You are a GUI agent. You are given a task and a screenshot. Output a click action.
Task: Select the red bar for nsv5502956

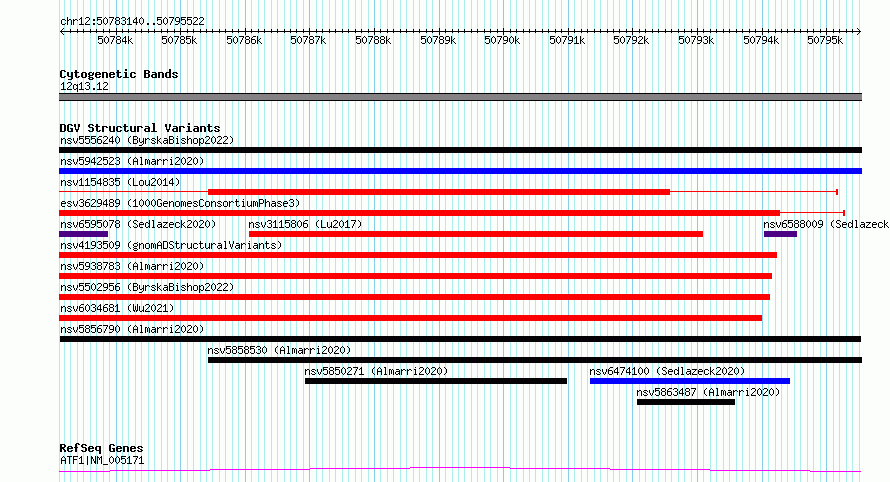point(414,297)
